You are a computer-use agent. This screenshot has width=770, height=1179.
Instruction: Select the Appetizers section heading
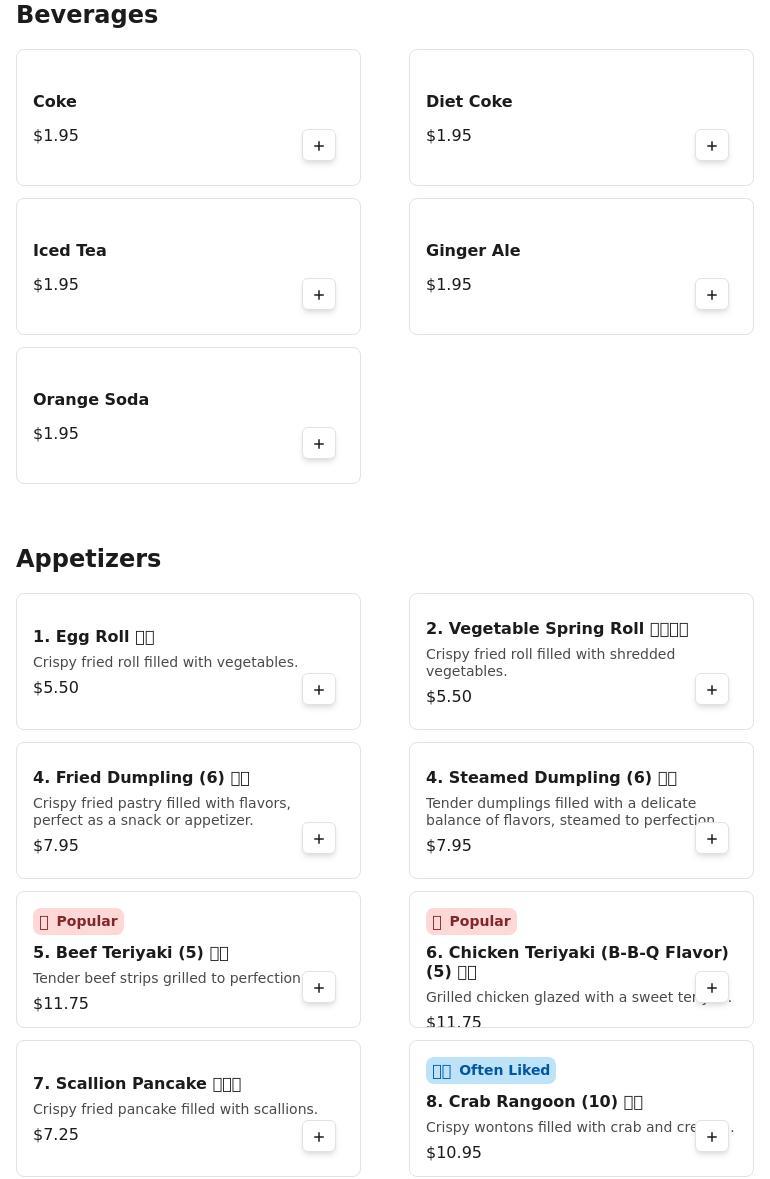tap(89, 558)
